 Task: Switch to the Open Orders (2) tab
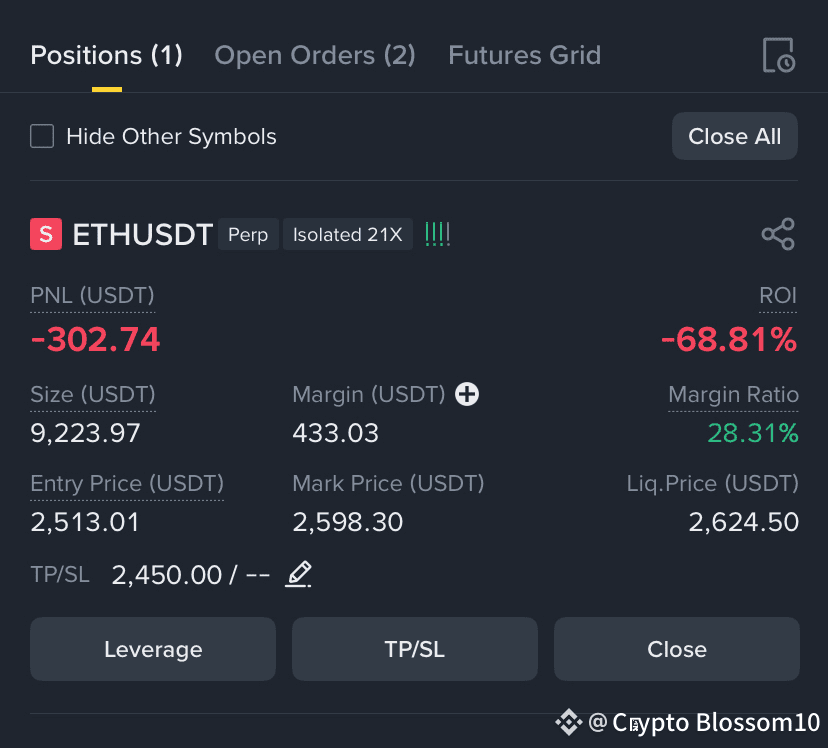click(315, 55)
